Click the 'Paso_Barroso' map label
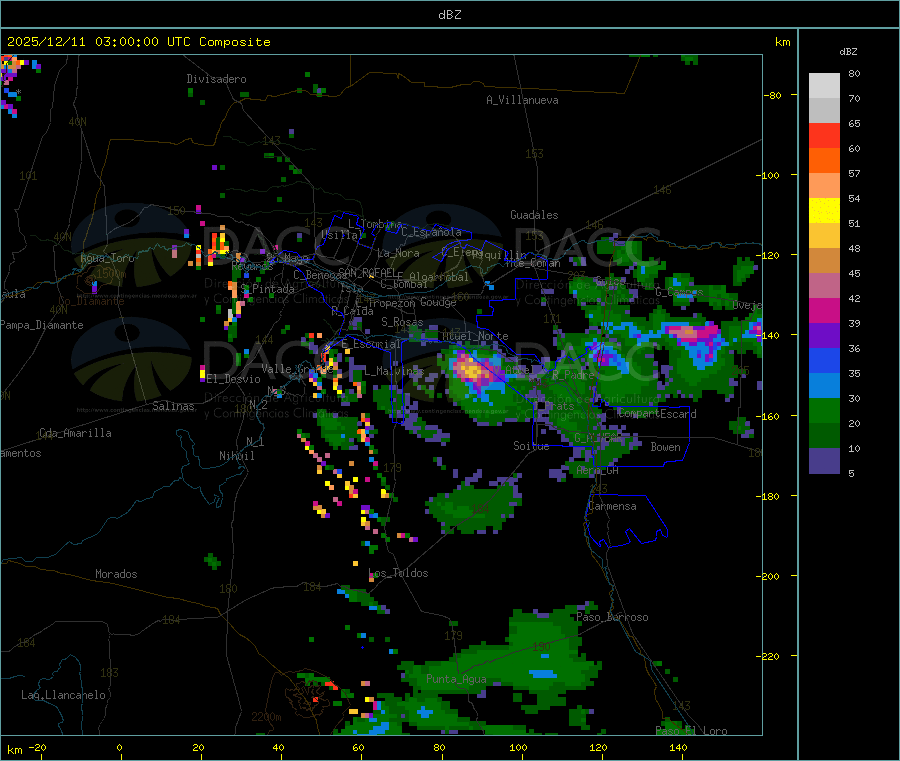Viewport: 900px width, 761px height. click(612, 617)
